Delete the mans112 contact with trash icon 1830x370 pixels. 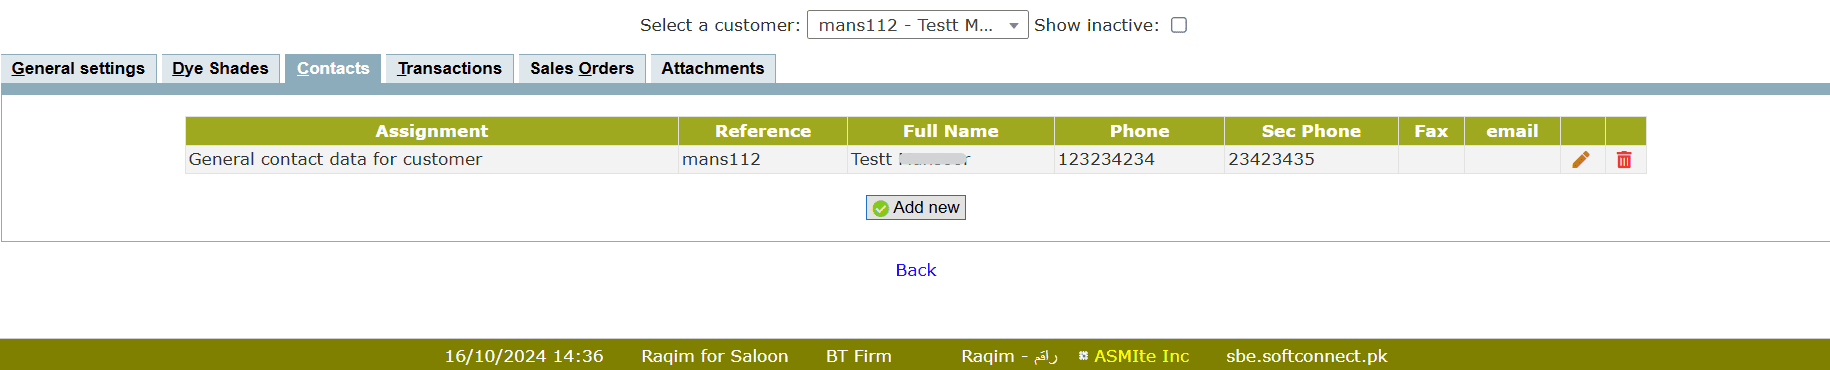tap(1624, 160)
